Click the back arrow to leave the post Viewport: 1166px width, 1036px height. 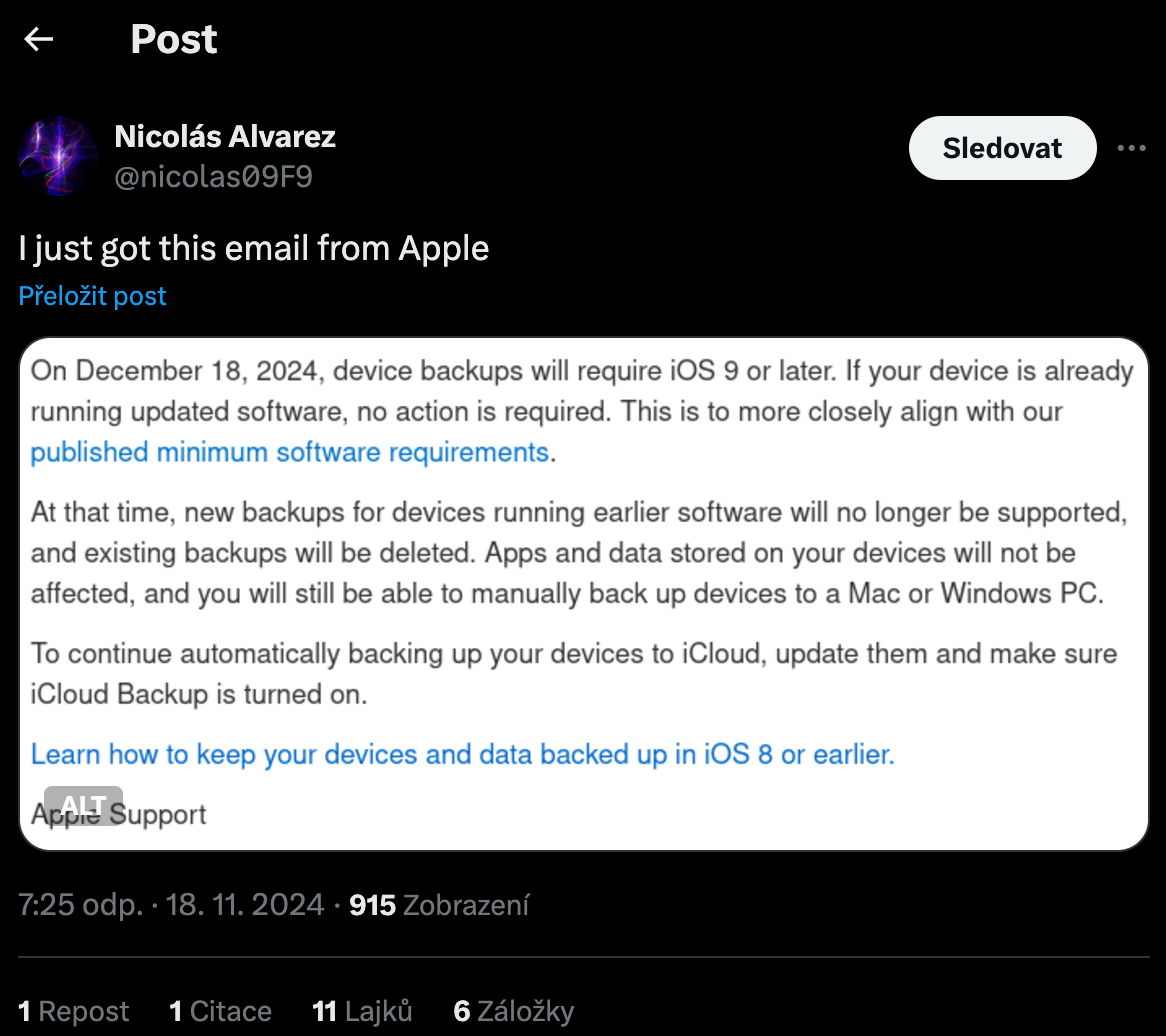tap(37, 38)
